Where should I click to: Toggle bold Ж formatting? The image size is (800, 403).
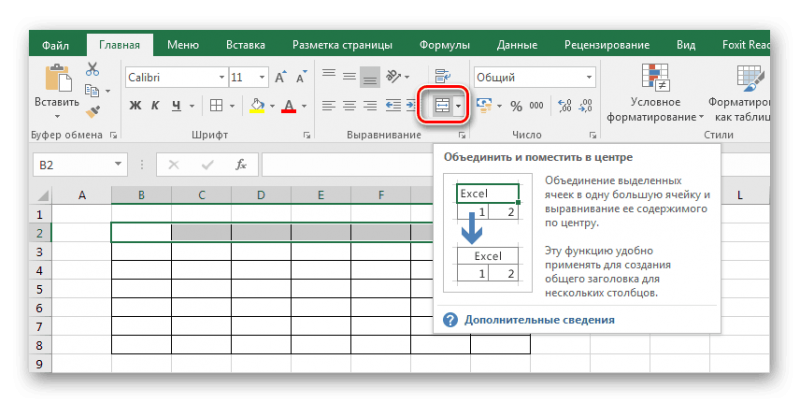tap(135, 106)
